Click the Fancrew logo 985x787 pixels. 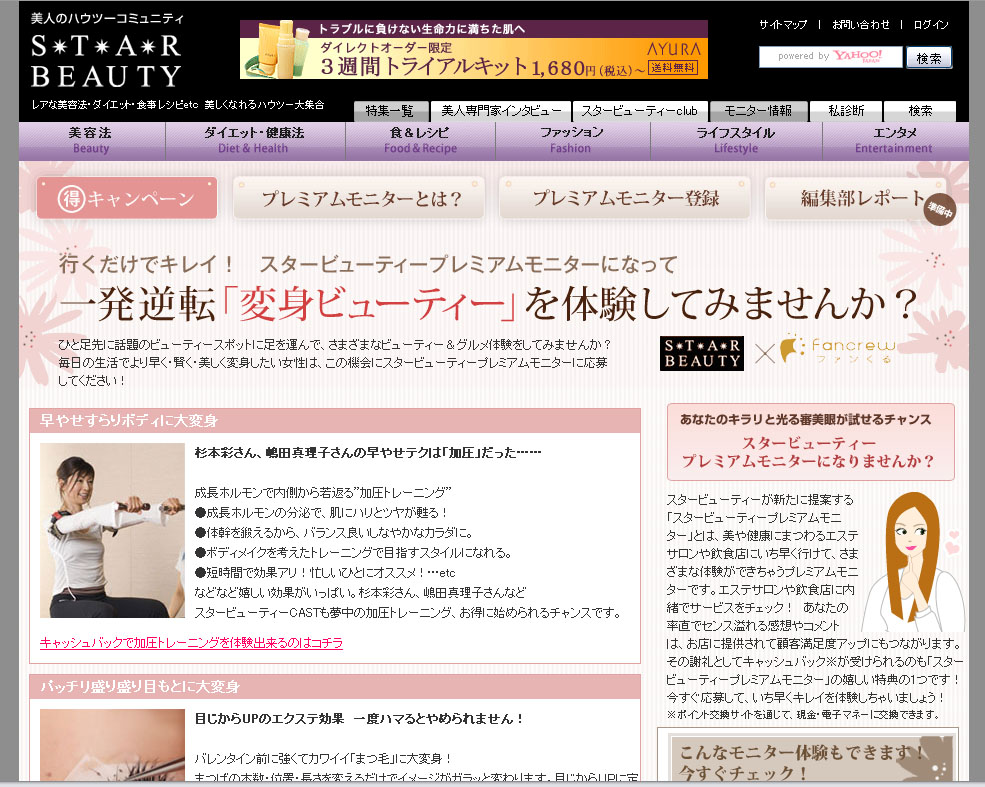pyautogui.click(x=837, y=349)
